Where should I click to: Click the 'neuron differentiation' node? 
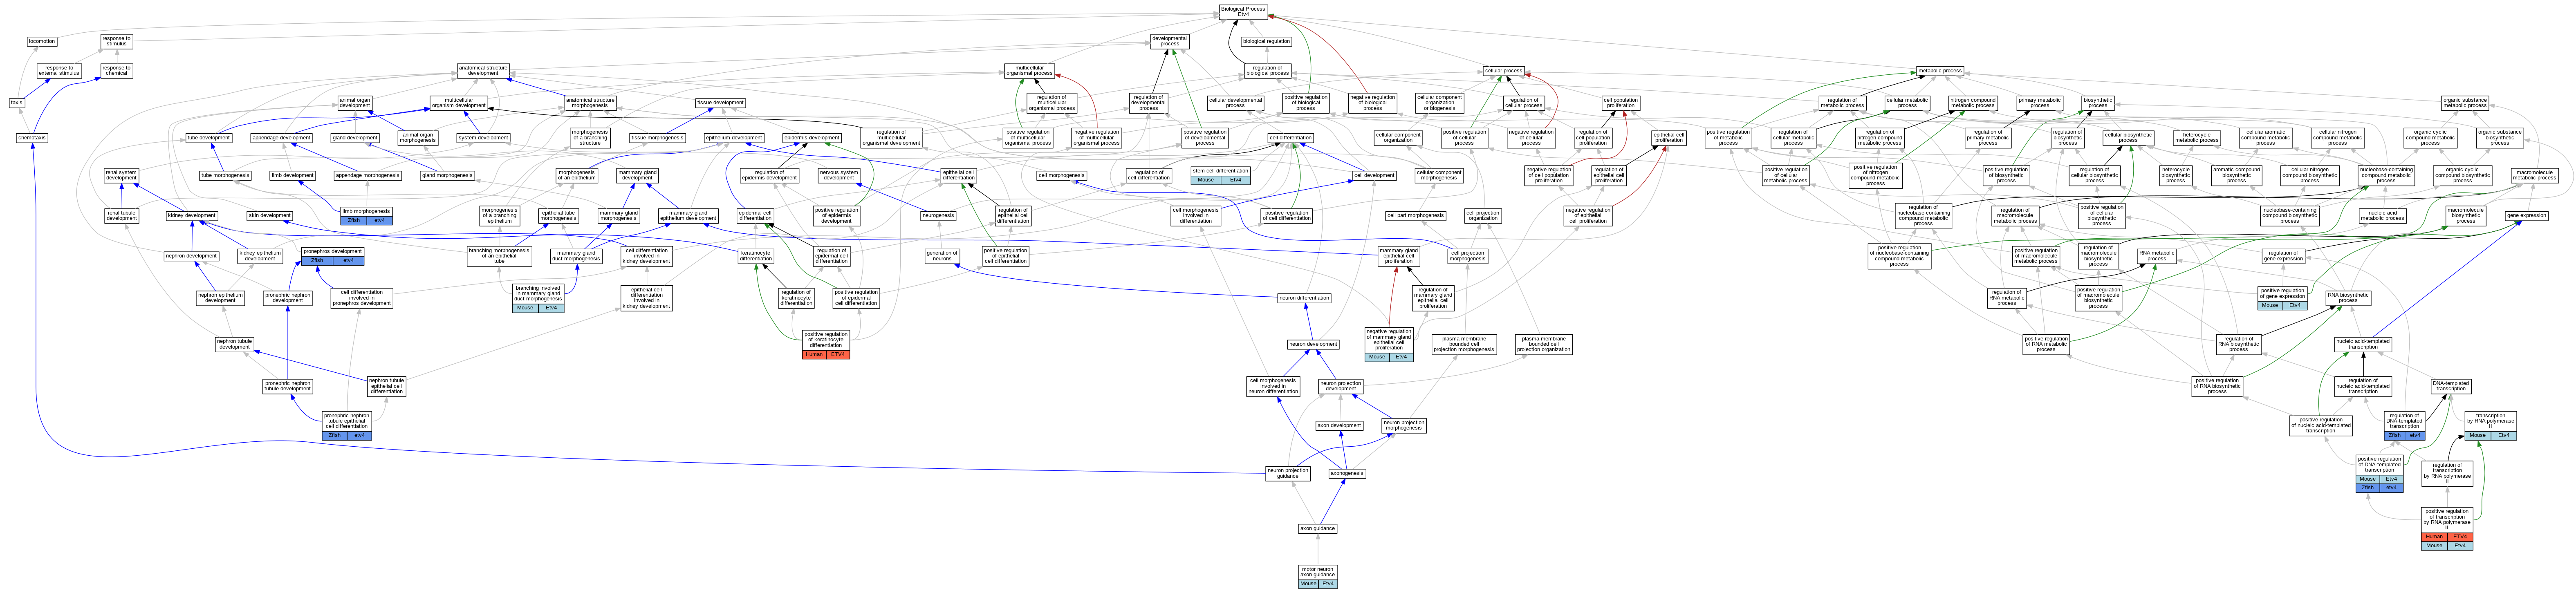coord(1305,298)
